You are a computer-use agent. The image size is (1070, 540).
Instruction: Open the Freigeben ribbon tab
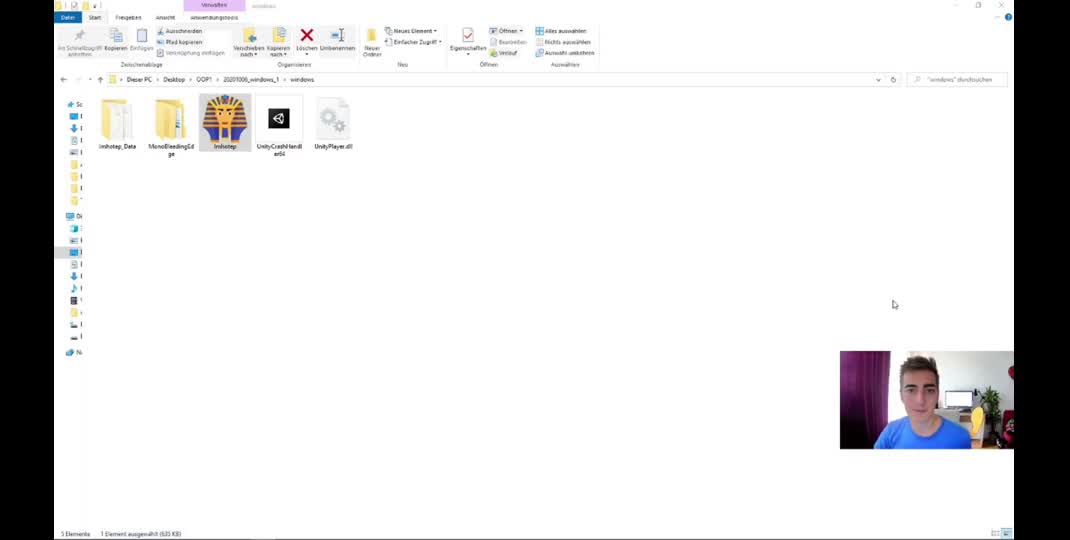click(128, 17)
